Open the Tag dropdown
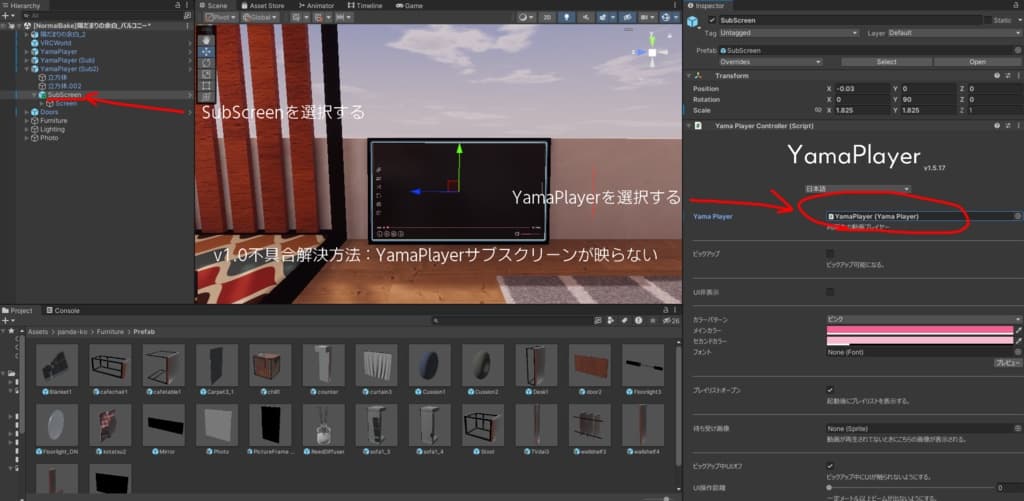The image size is (1024, 501). 789,33
